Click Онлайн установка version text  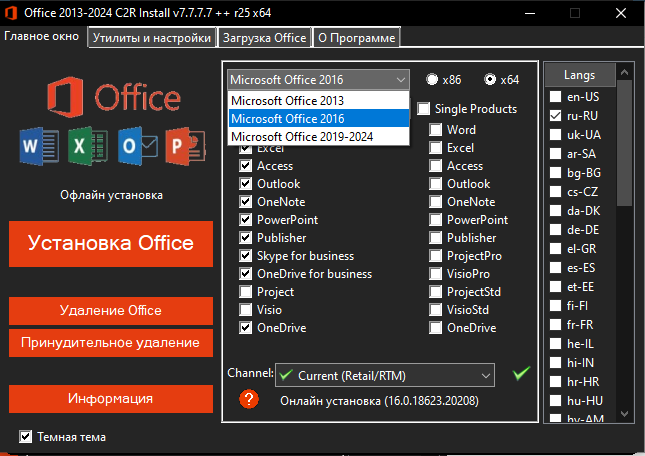click(x=379, y=401)
